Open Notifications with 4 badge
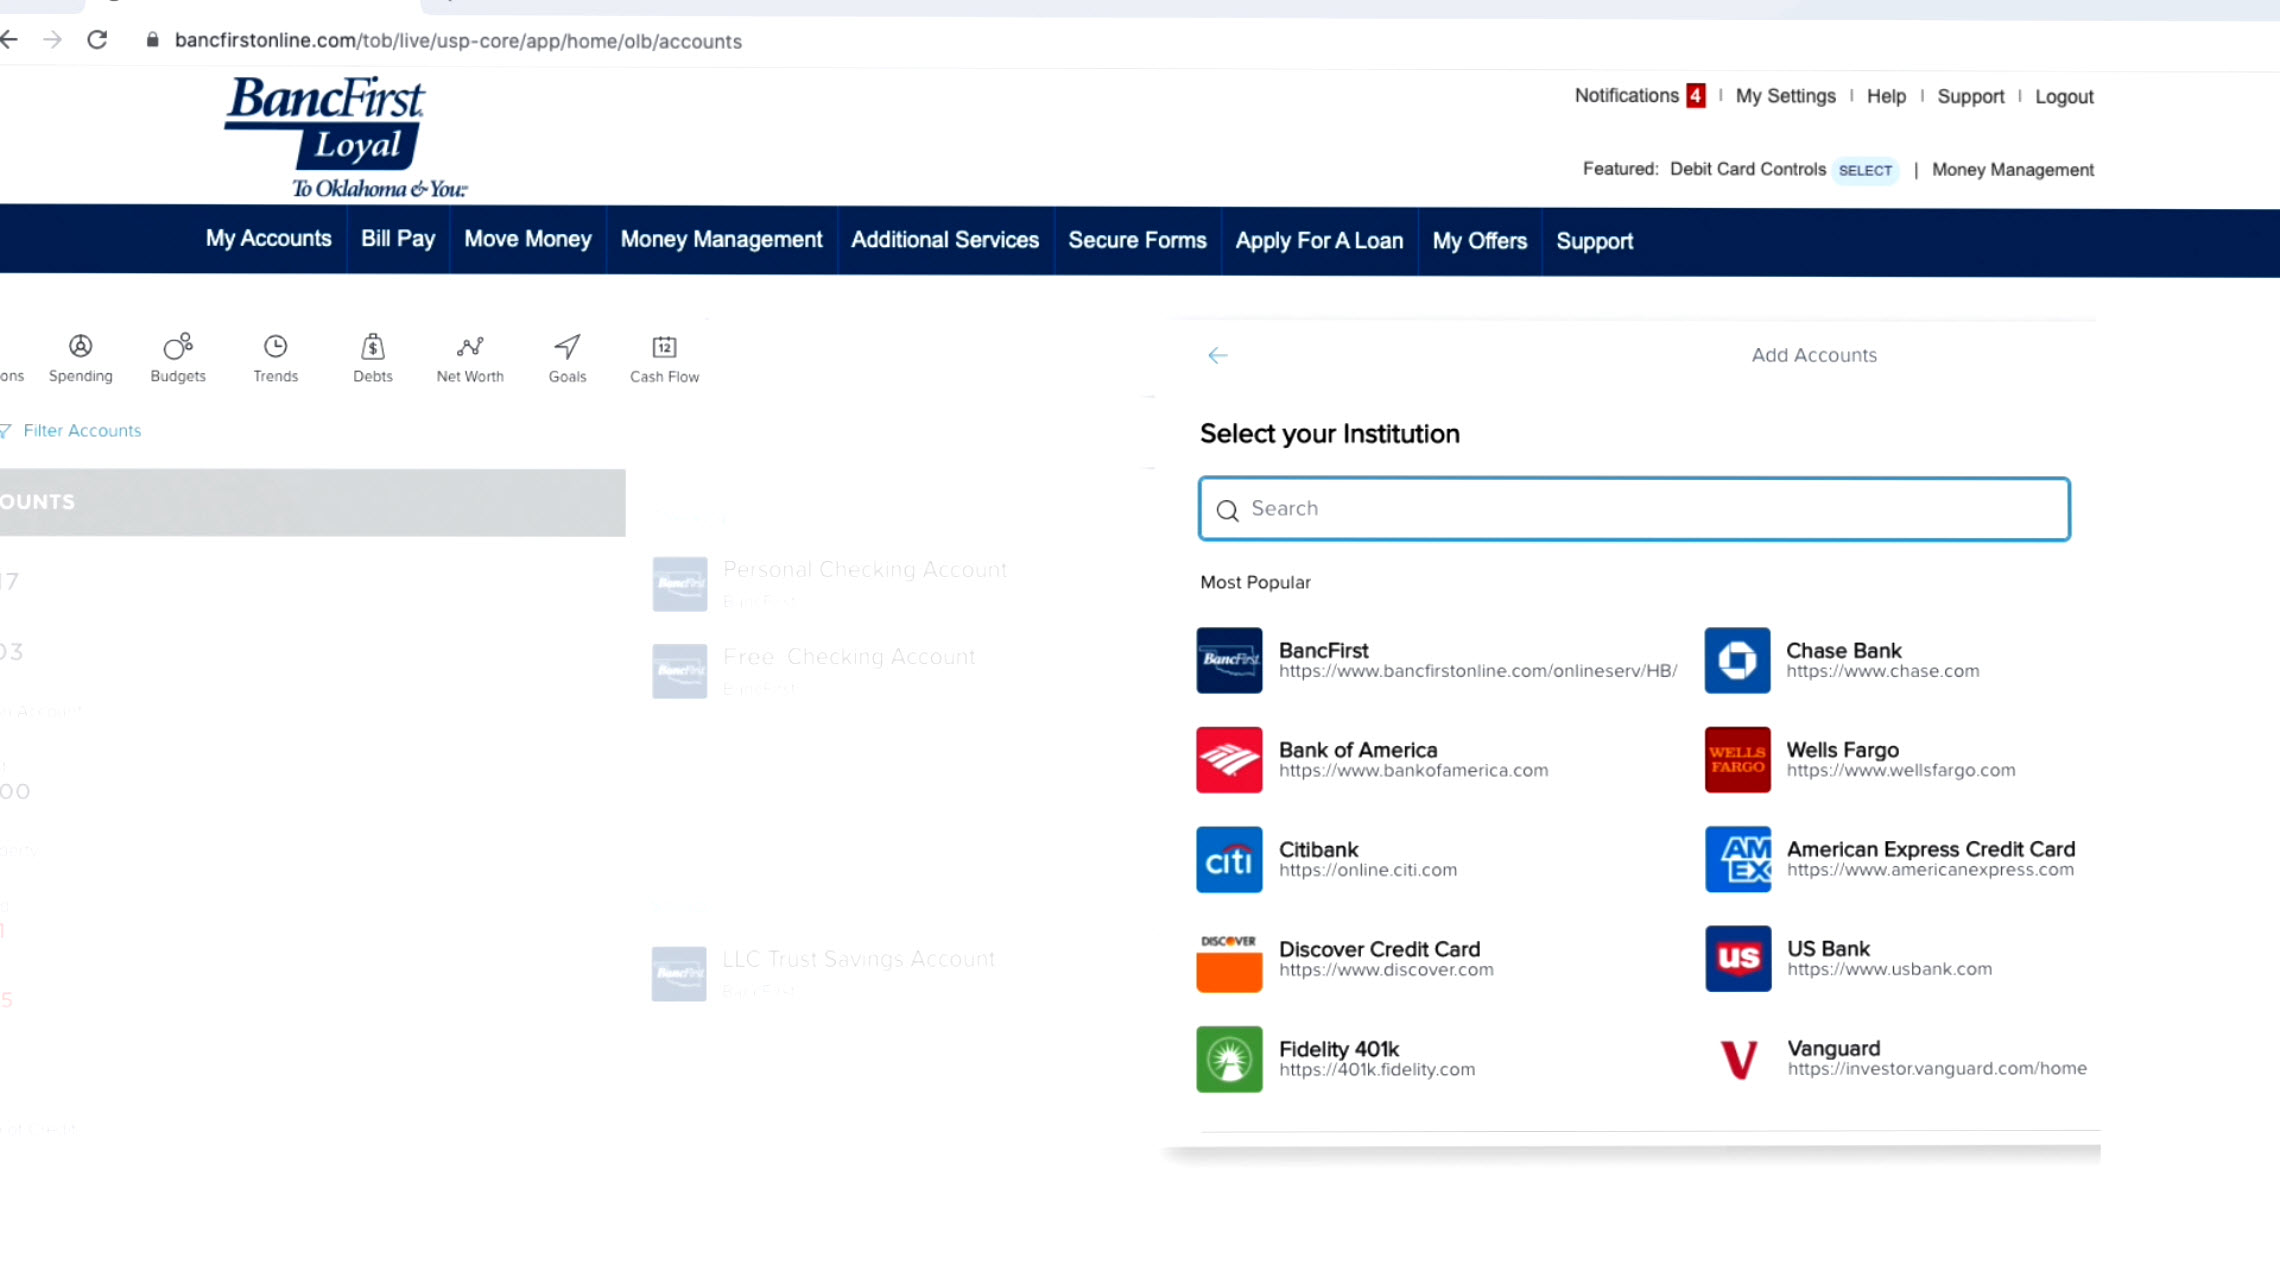The image size is (2280, 1283). pyautogui.click(x=1638, y=96)
